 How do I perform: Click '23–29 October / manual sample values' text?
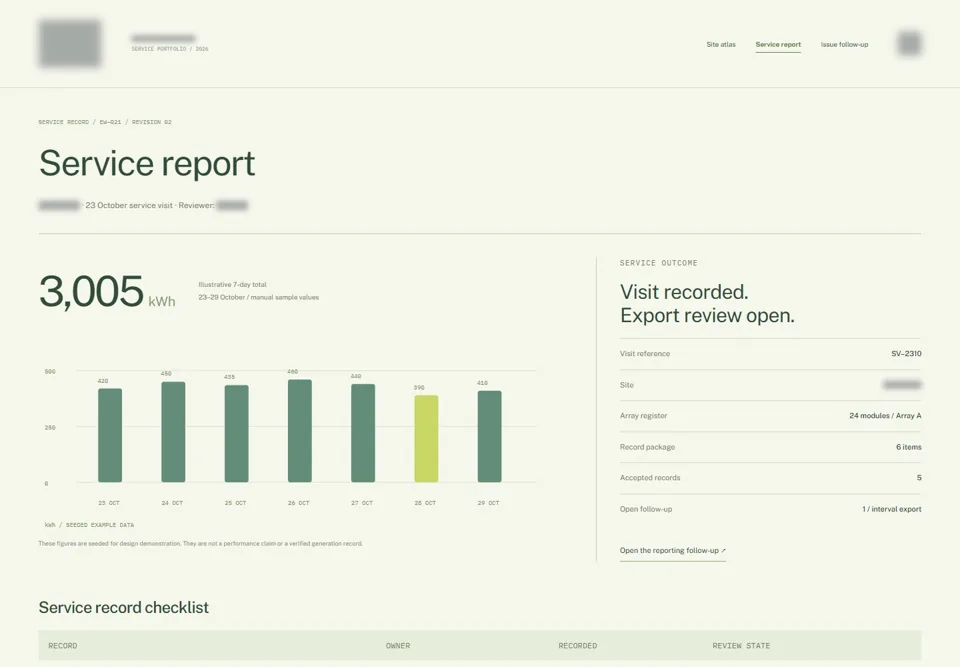pos(258,298)
